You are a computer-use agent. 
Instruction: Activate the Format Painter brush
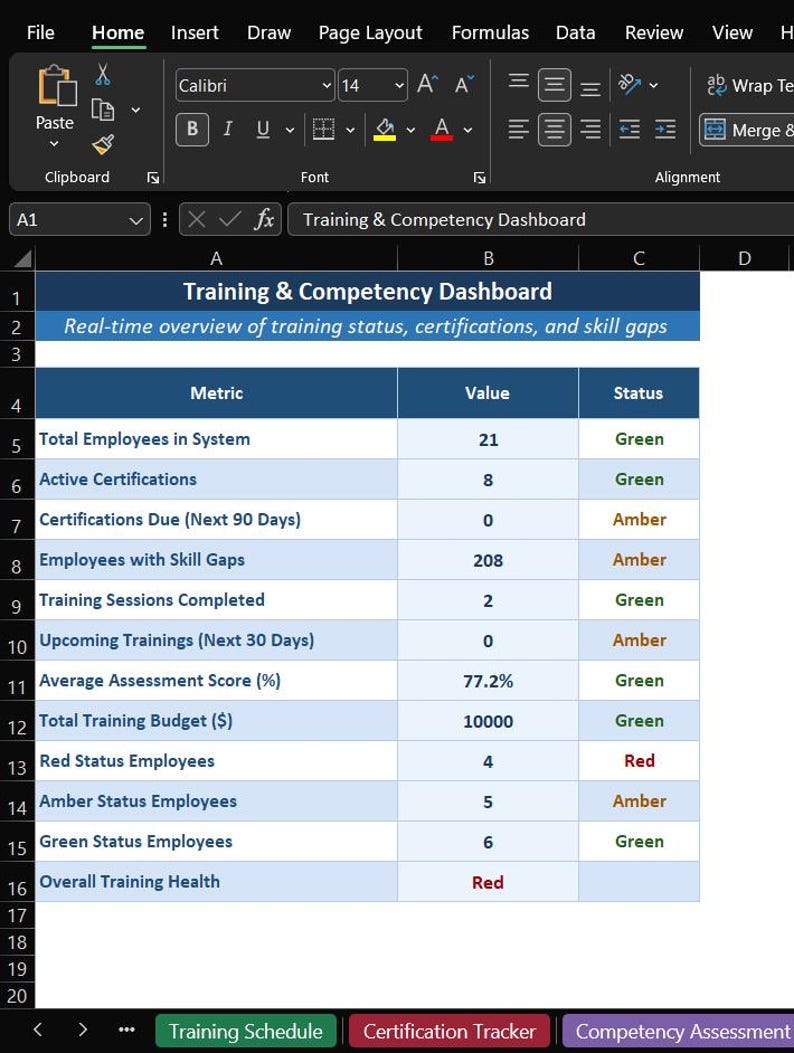coord(103,144)
